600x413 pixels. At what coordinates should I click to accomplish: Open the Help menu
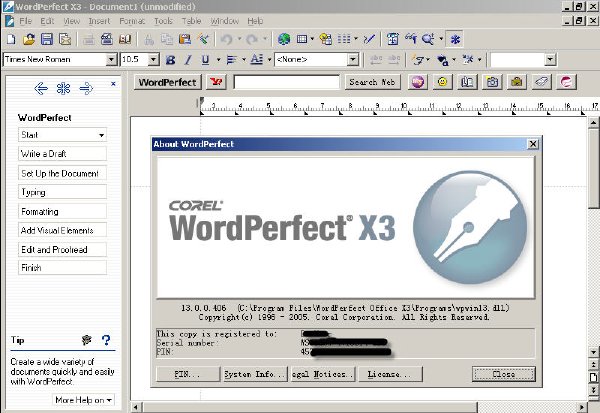(x=255, y=21)
